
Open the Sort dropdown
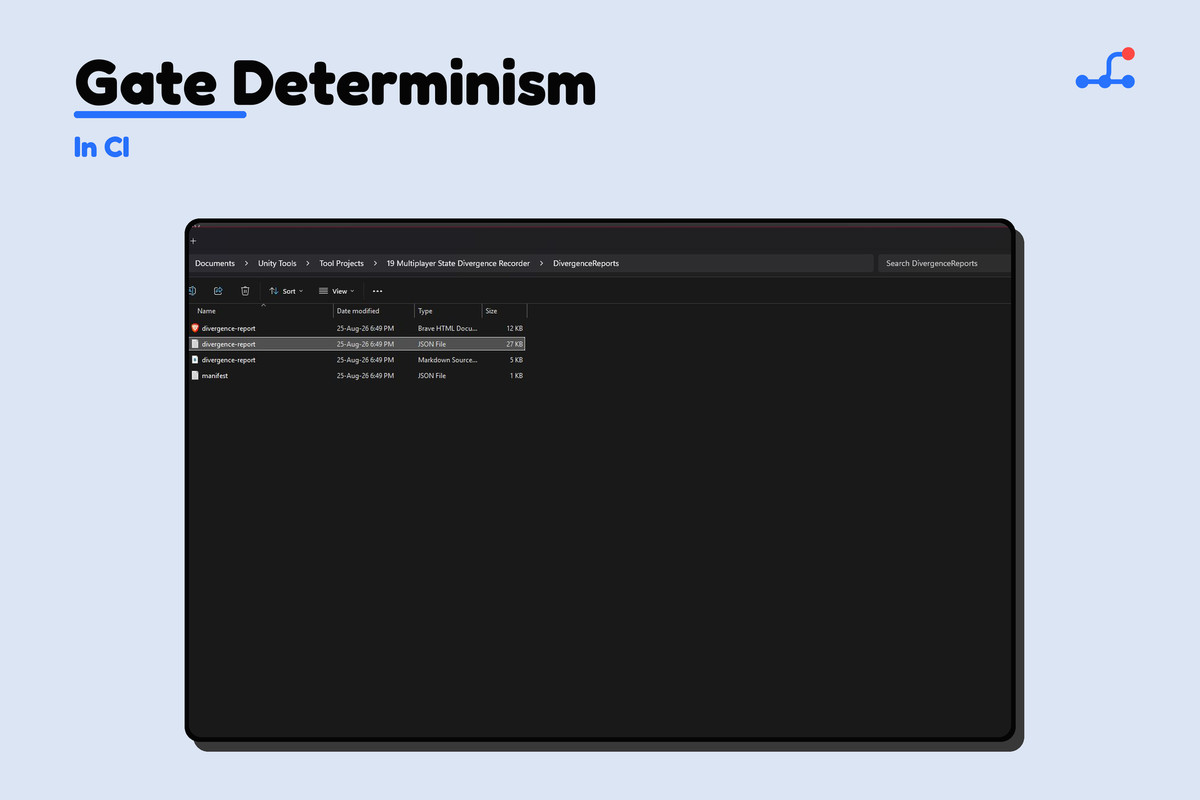286,291
